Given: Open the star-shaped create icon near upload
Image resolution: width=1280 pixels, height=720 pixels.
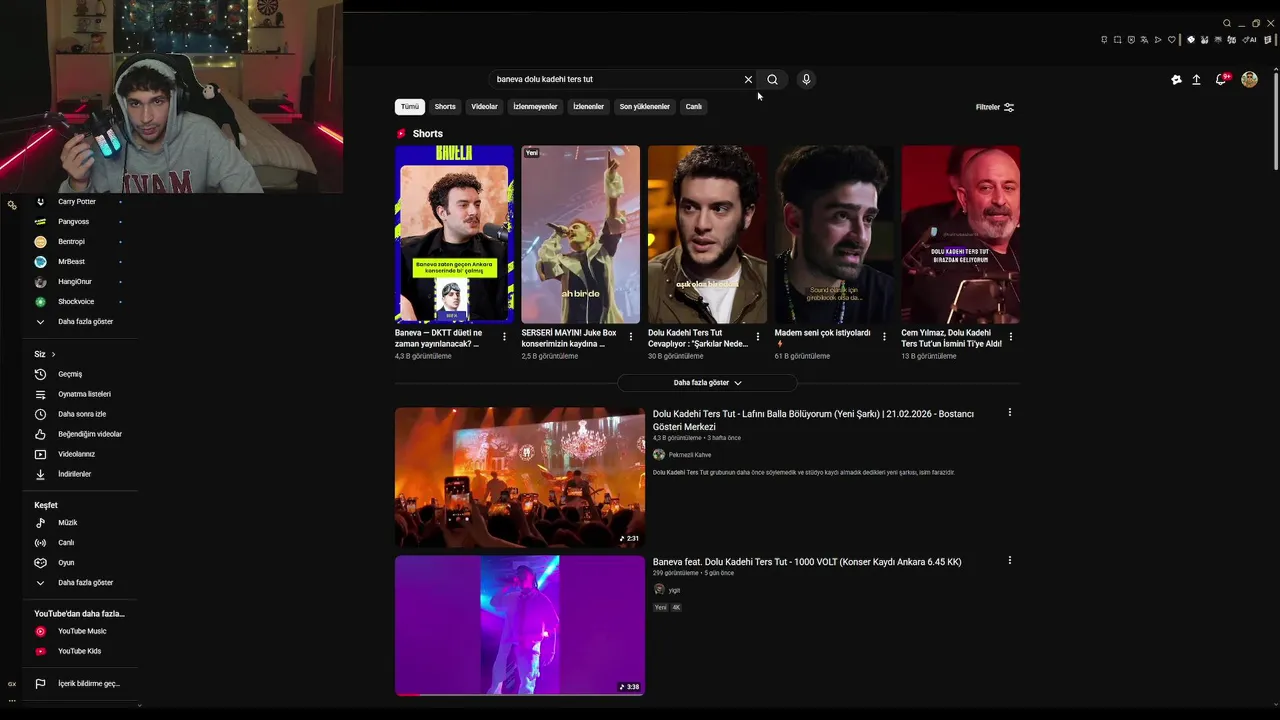Looking at the screenshot, I should click(1176, 79).
